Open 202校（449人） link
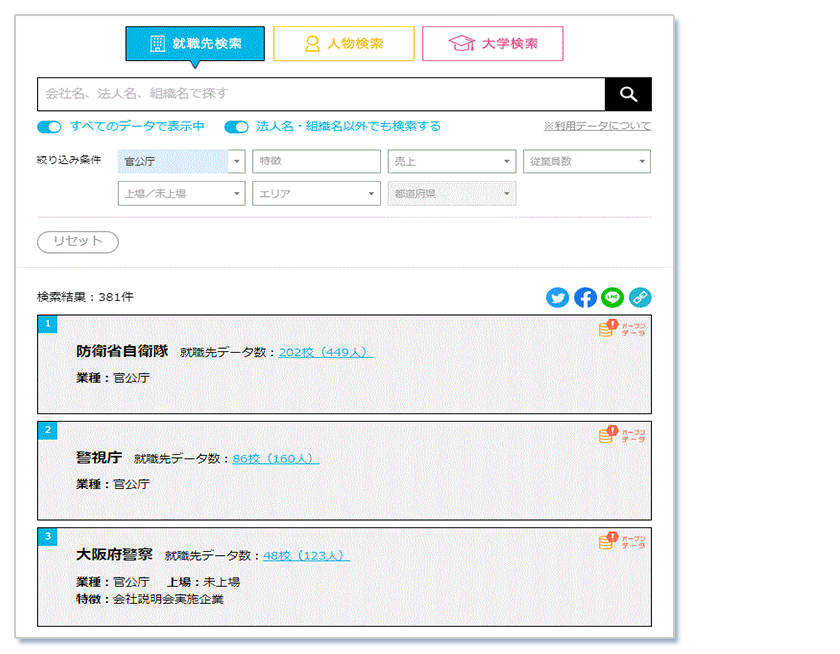Image resolution: width=840 pixels, height=654 pixels. point(326,352)
